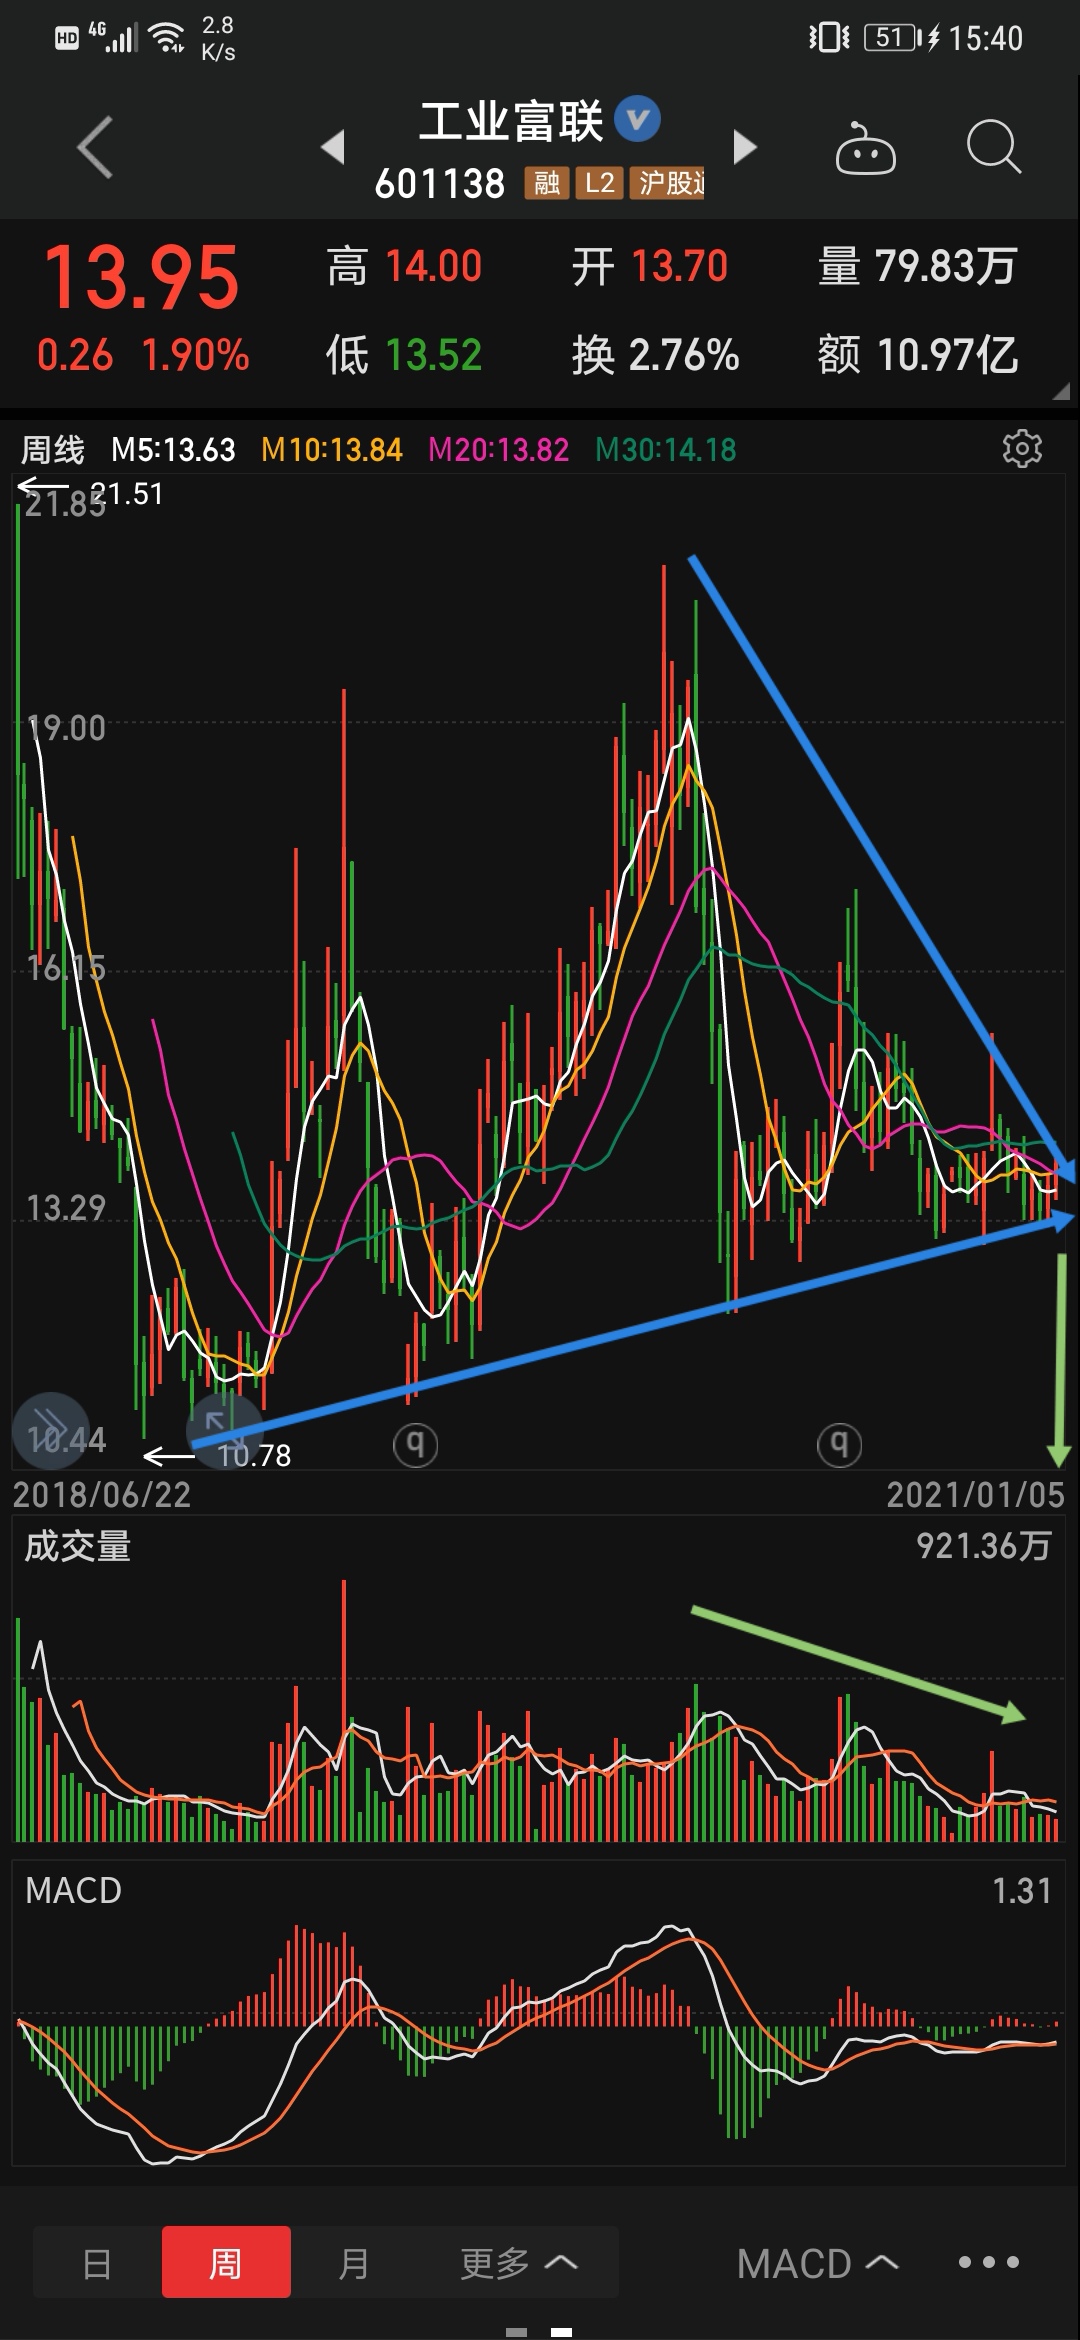Image resolution: width=1080 pixels, height=2340 pixels.
Task: Tap the volume value 79.83万
Action: 946,267
